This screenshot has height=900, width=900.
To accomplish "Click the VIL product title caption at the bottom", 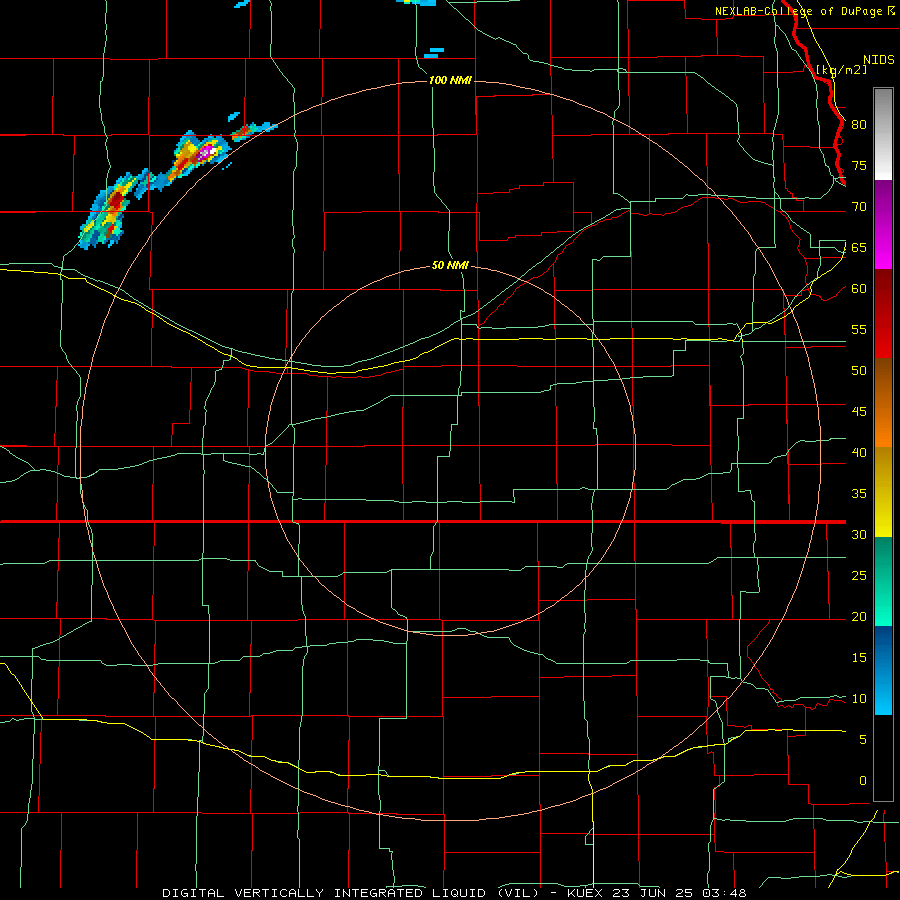I will [454, 893].
